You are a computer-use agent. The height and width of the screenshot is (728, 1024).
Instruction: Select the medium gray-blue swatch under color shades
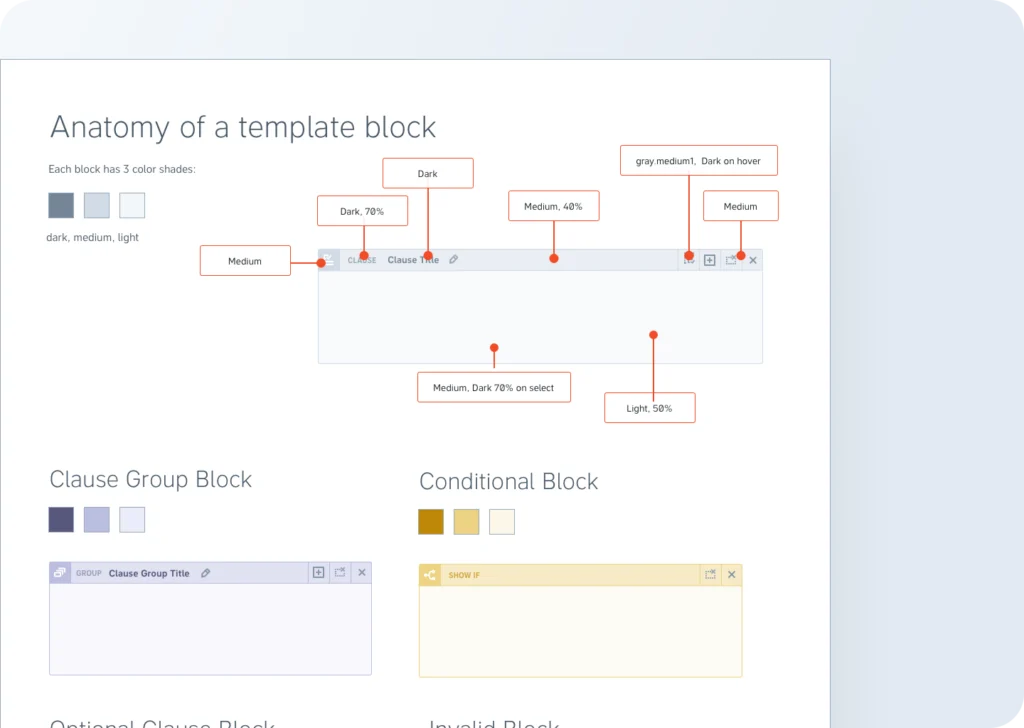97,206
